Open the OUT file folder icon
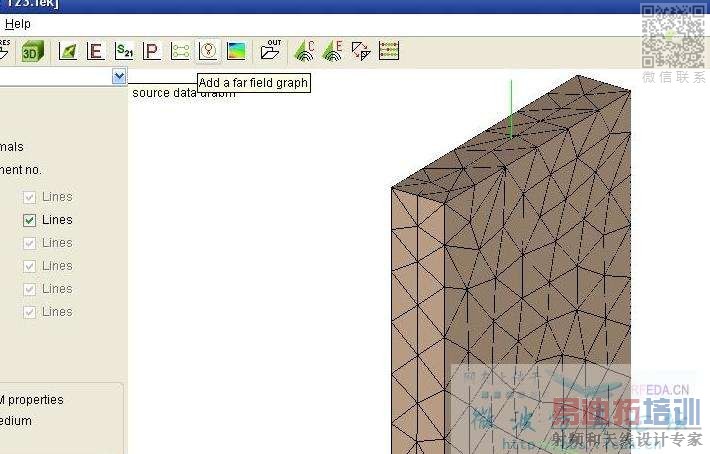This screenshot has height=454, width=710. click(x=270, y=50)
